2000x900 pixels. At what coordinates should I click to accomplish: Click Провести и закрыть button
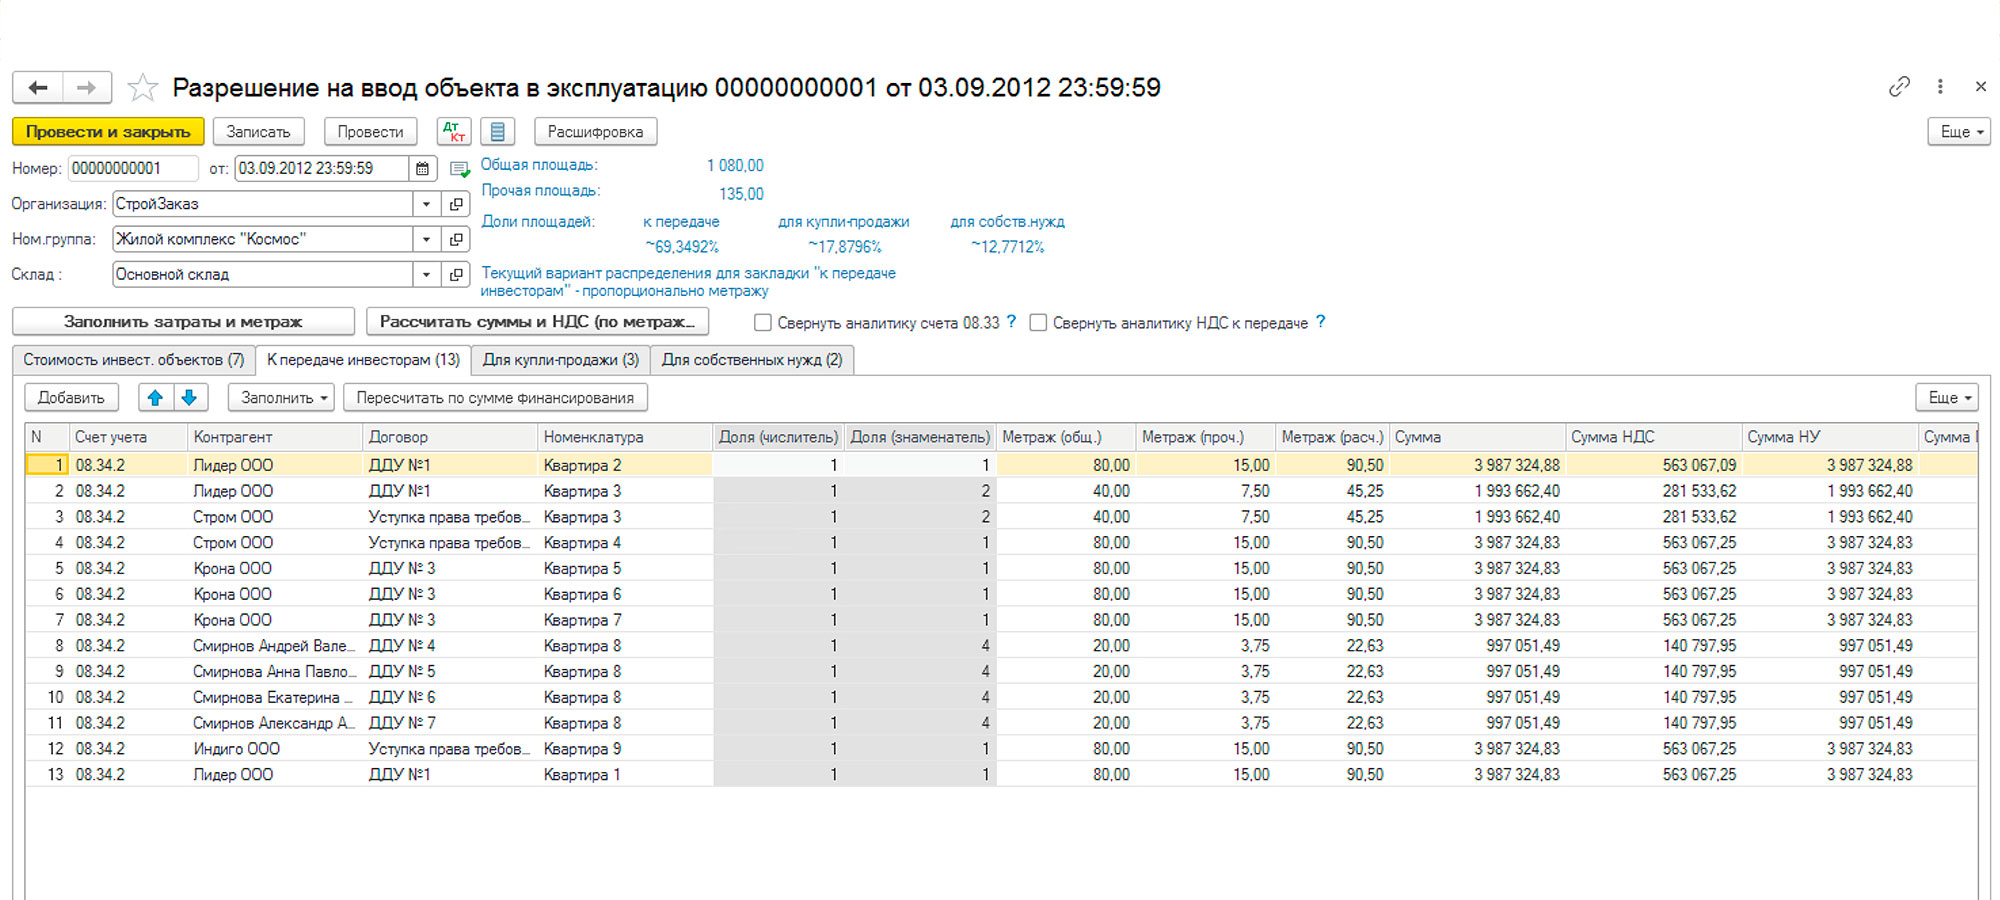pyautogui.click(x=108, y=132)
